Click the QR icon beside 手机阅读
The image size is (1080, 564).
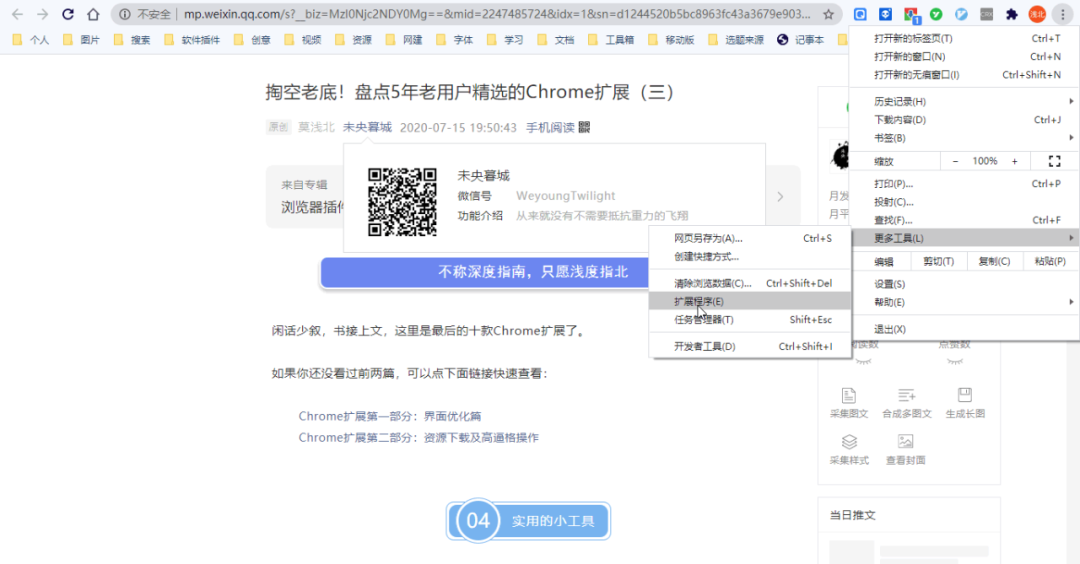coord(584,127)
